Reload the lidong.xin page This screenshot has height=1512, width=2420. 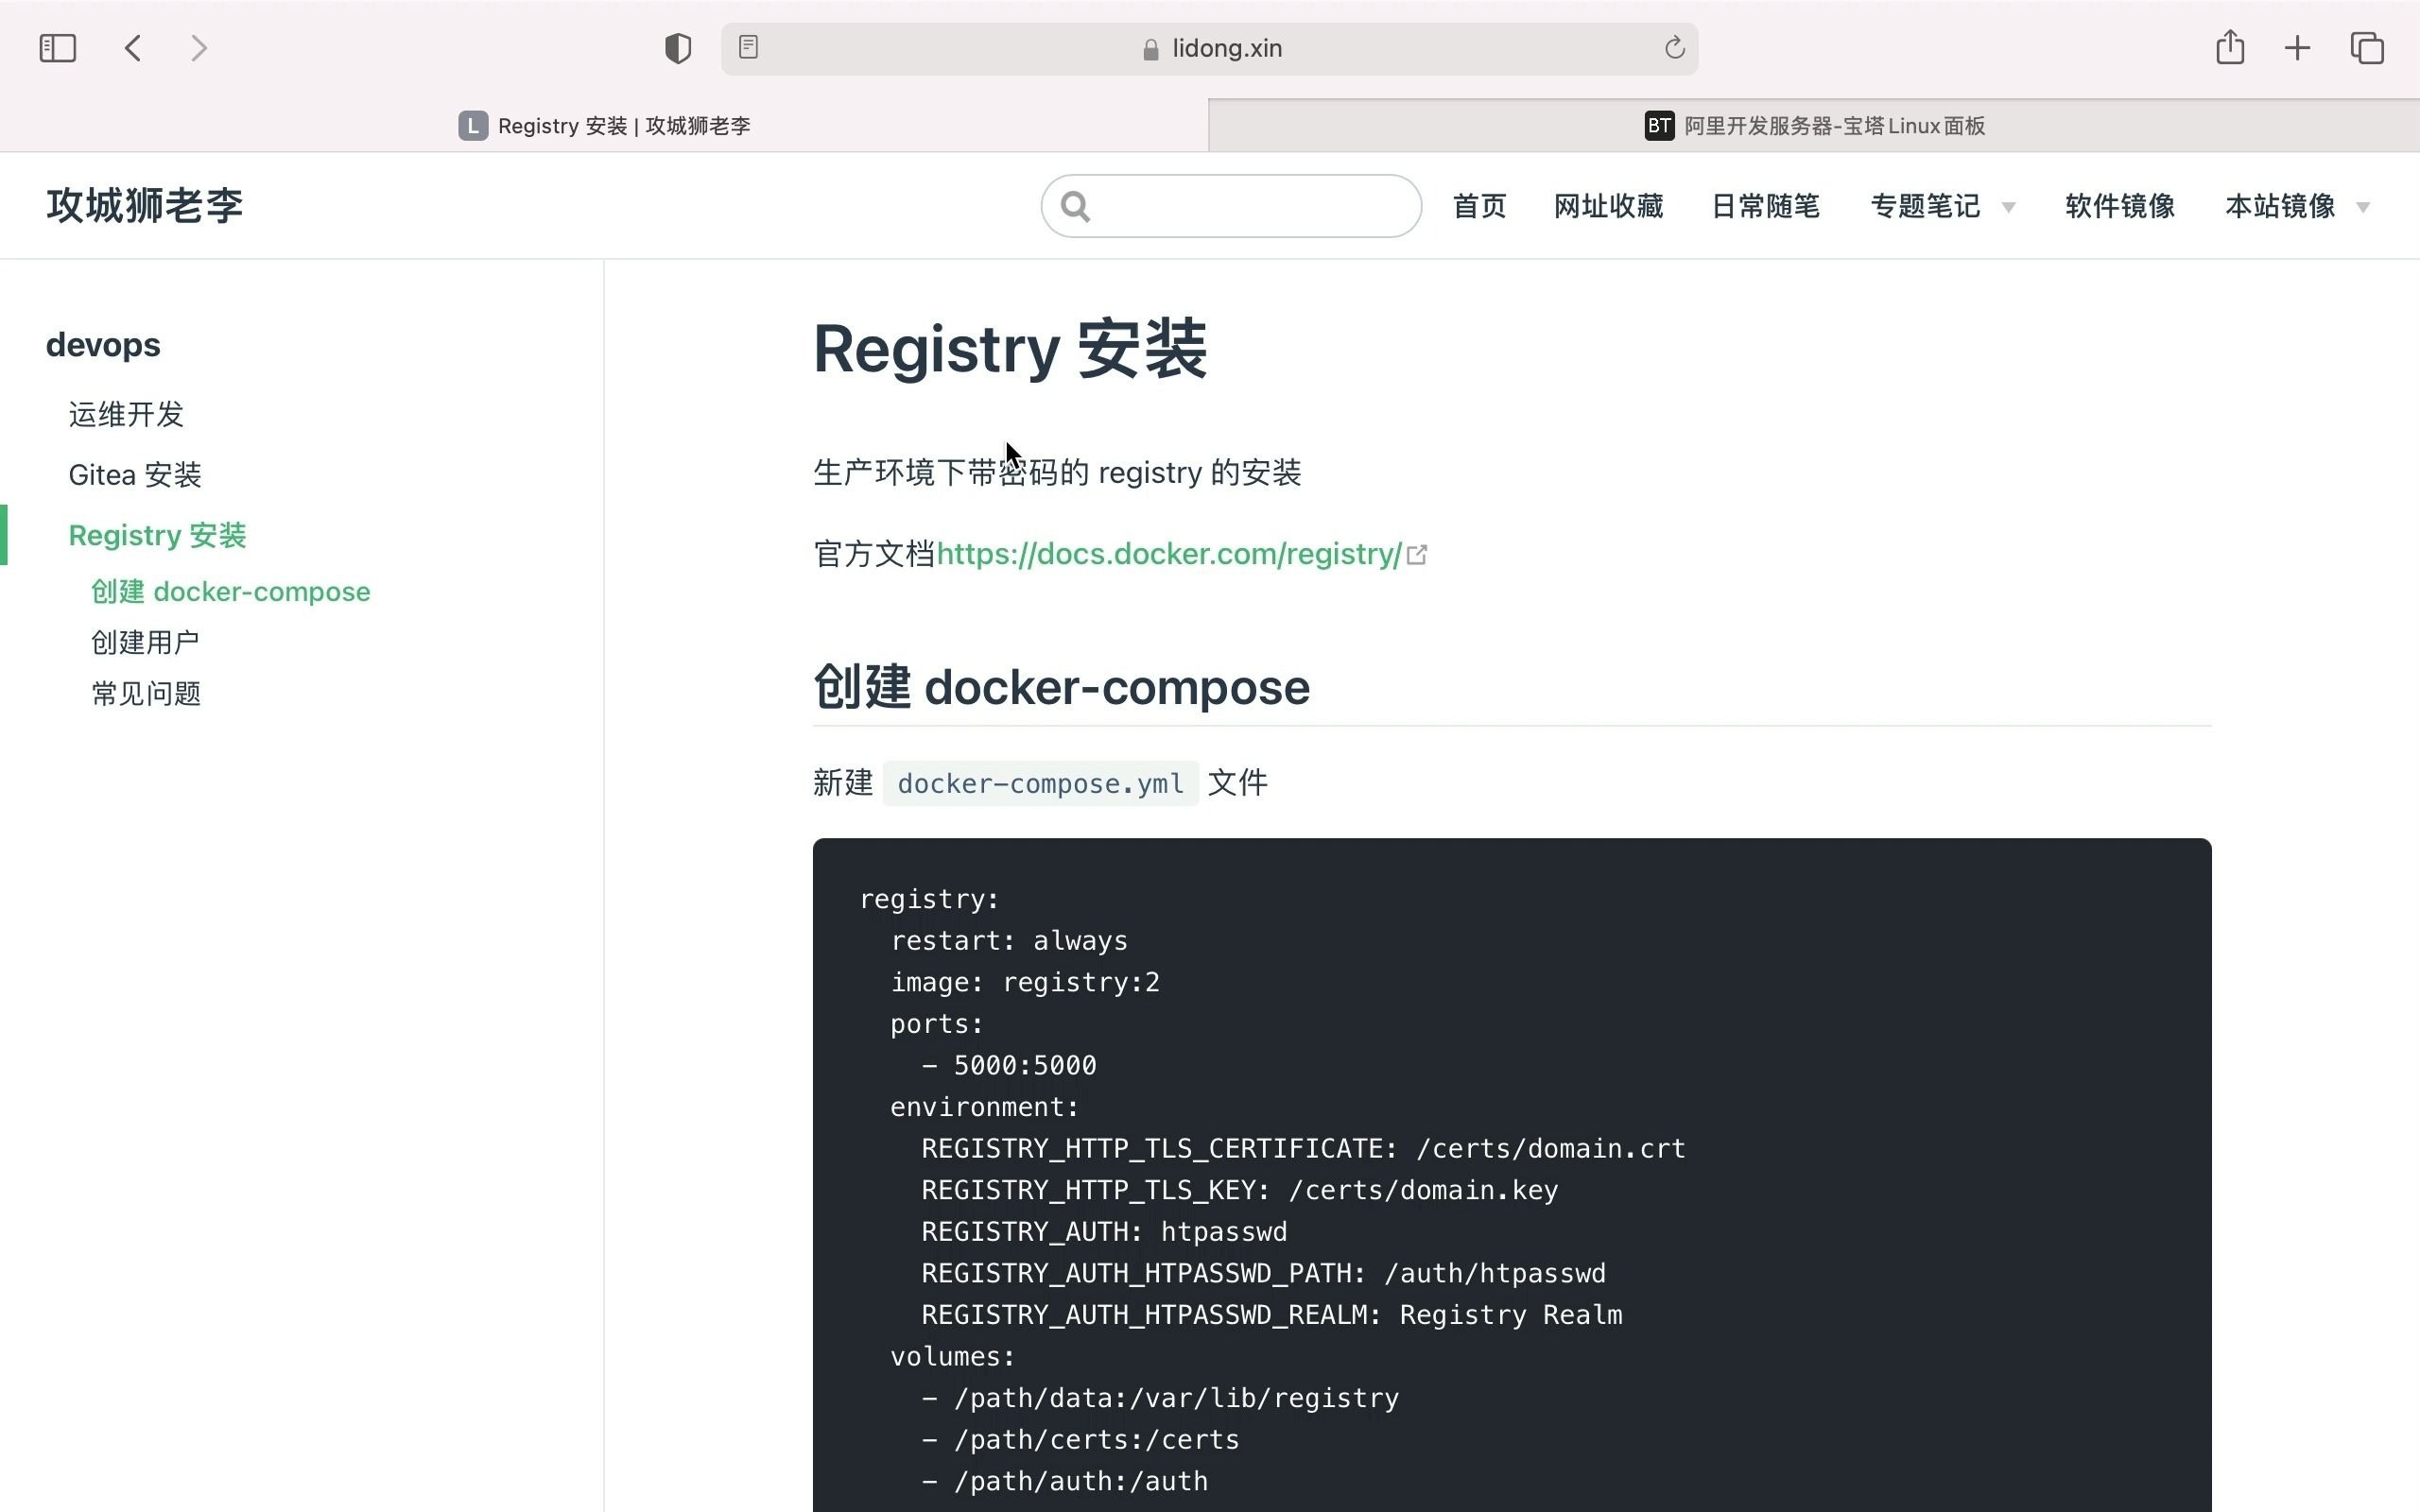point(1674,48)
